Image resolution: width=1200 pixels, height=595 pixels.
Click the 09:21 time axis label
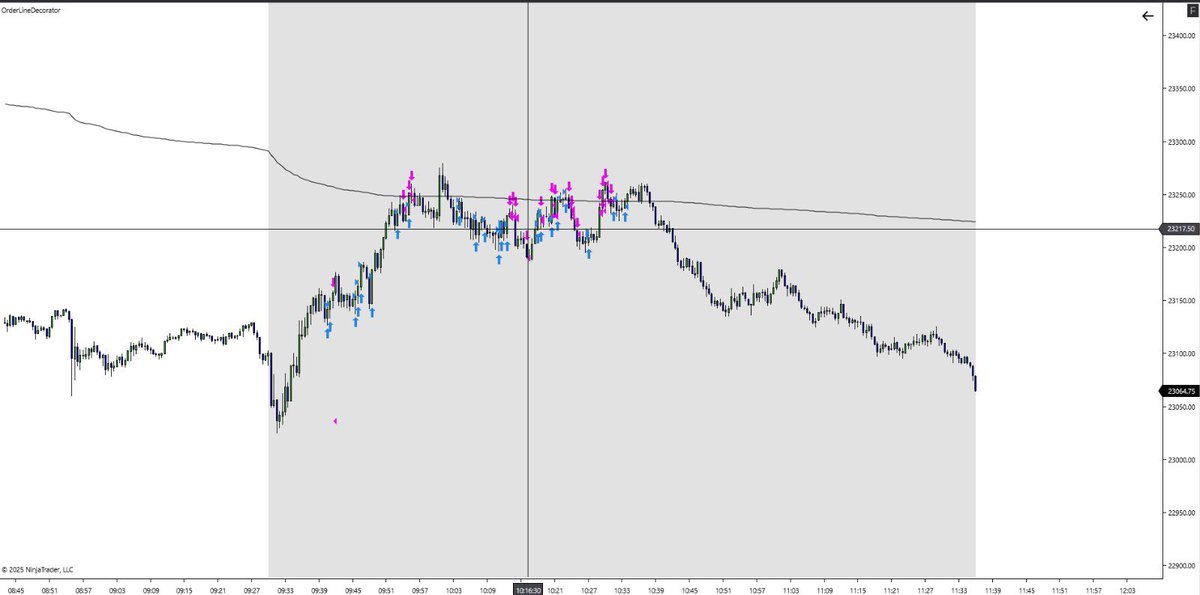(x=217, y=590)
